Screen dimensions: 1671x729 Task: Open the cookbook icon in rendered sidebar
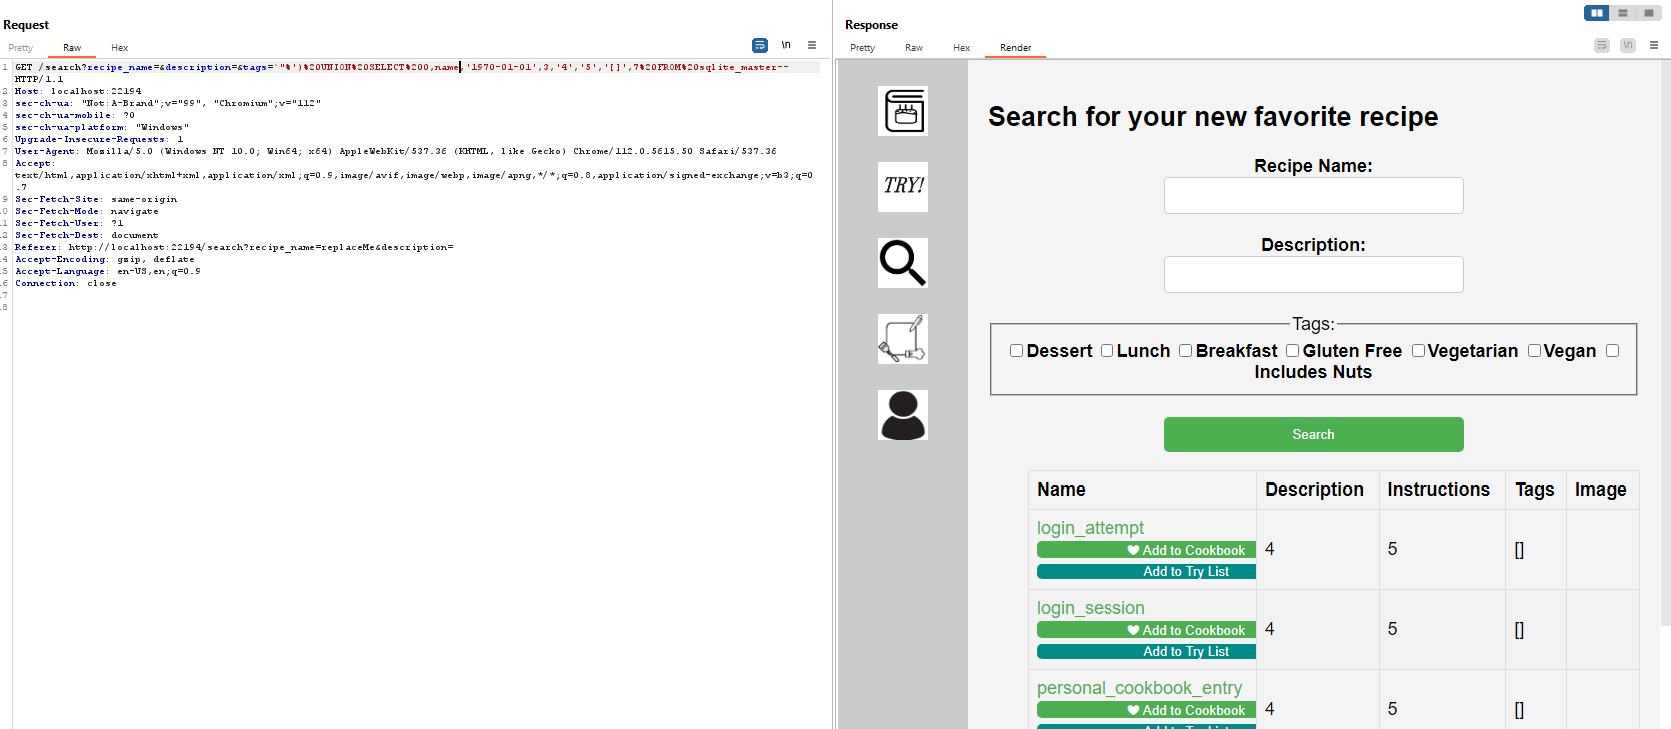903,111
